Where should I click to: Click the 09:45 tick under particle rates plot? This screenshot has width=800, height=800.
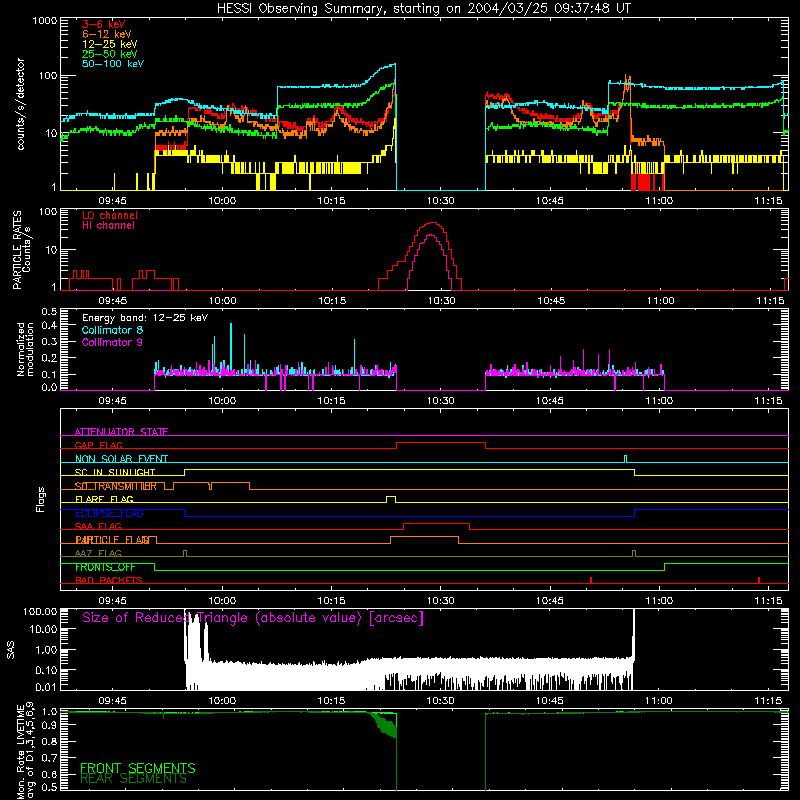click(x=113, y=301)
